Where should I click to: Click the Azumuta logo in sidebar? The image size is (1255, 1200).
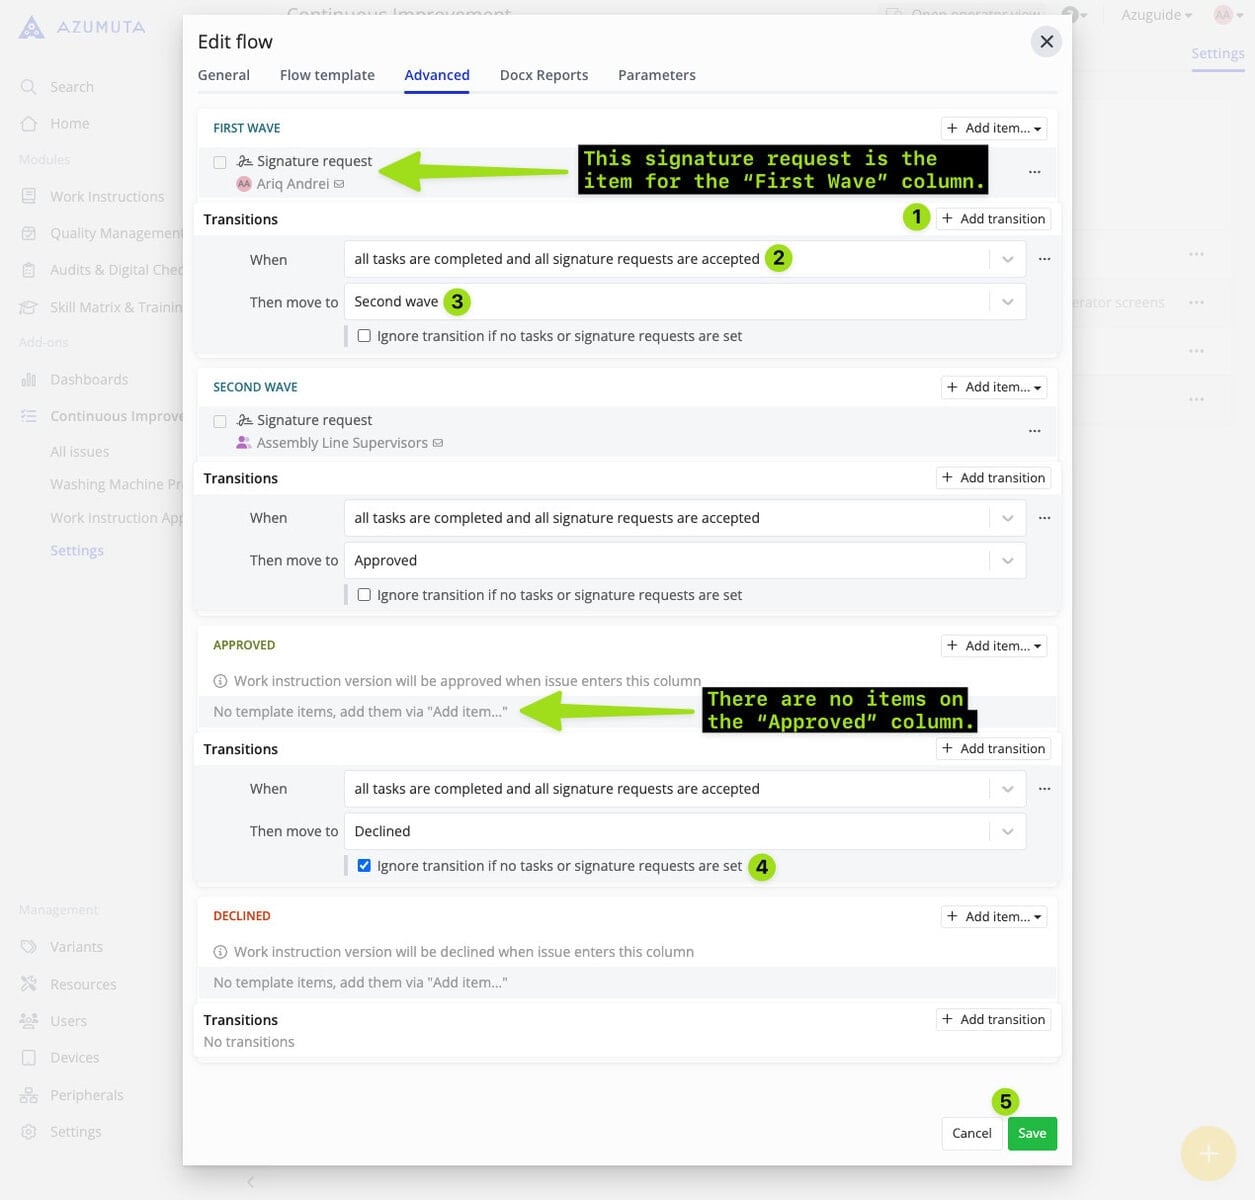click(x=32, y=27)
